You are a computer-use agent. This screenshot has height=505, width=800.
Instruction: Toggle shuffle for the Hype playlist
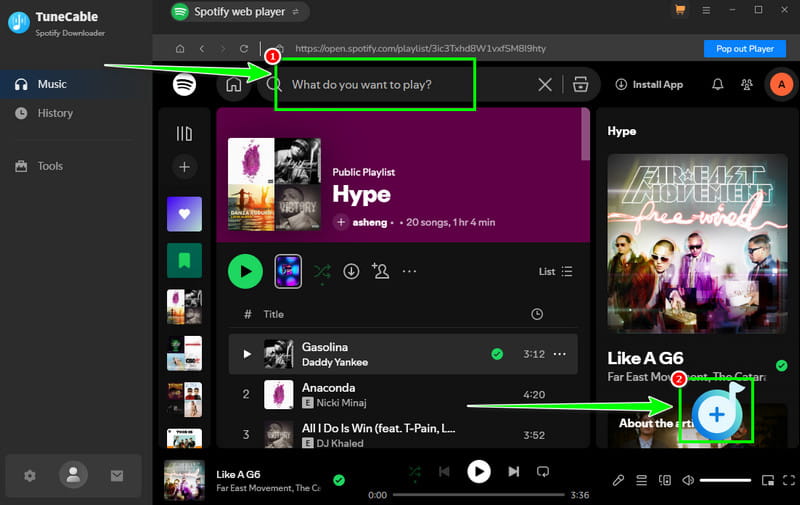(322, 271)
